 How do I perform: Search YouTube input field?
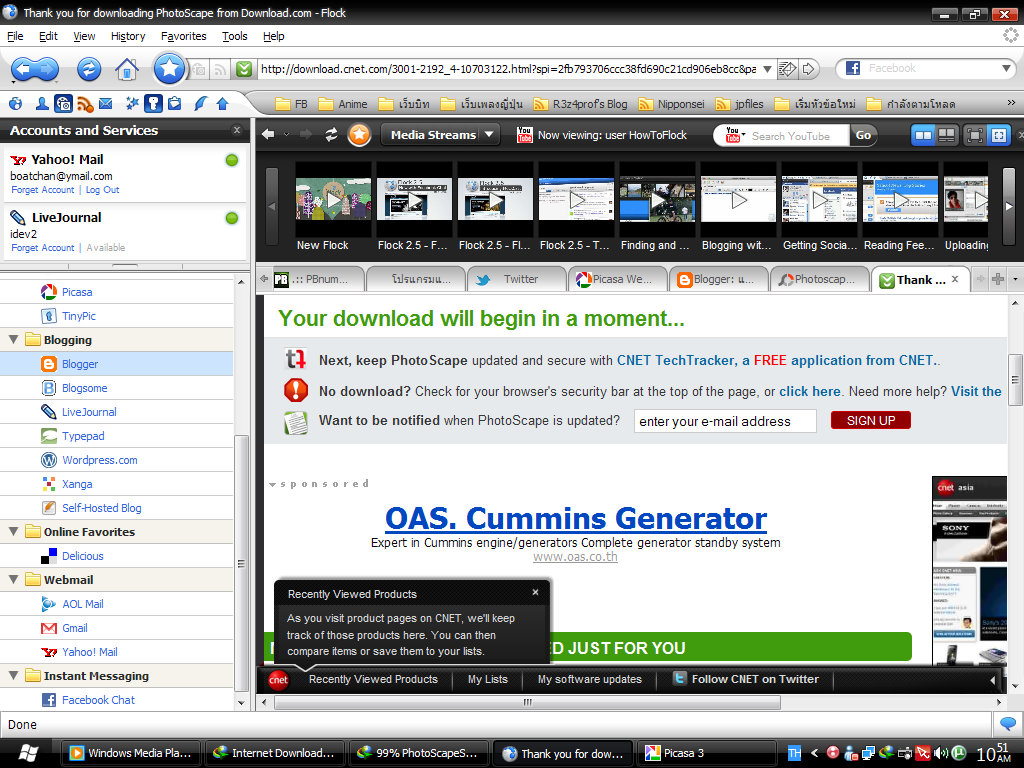[798, 136]
